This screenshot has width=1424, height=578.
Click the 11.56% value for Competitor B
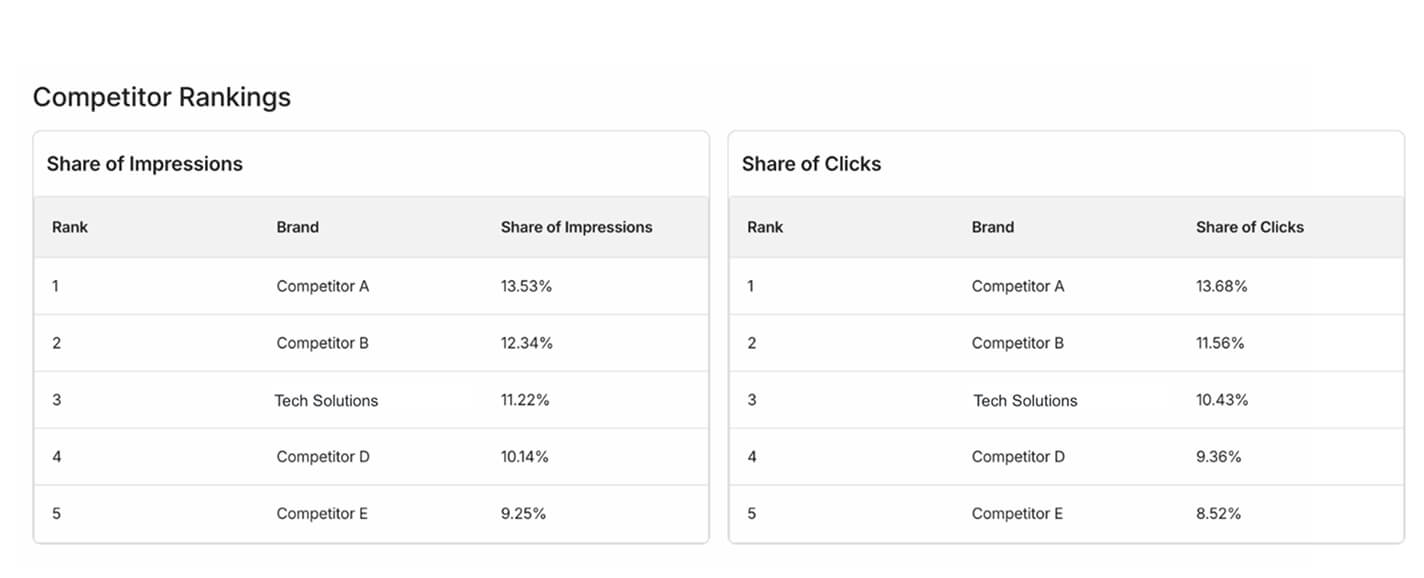point(1220,343)
